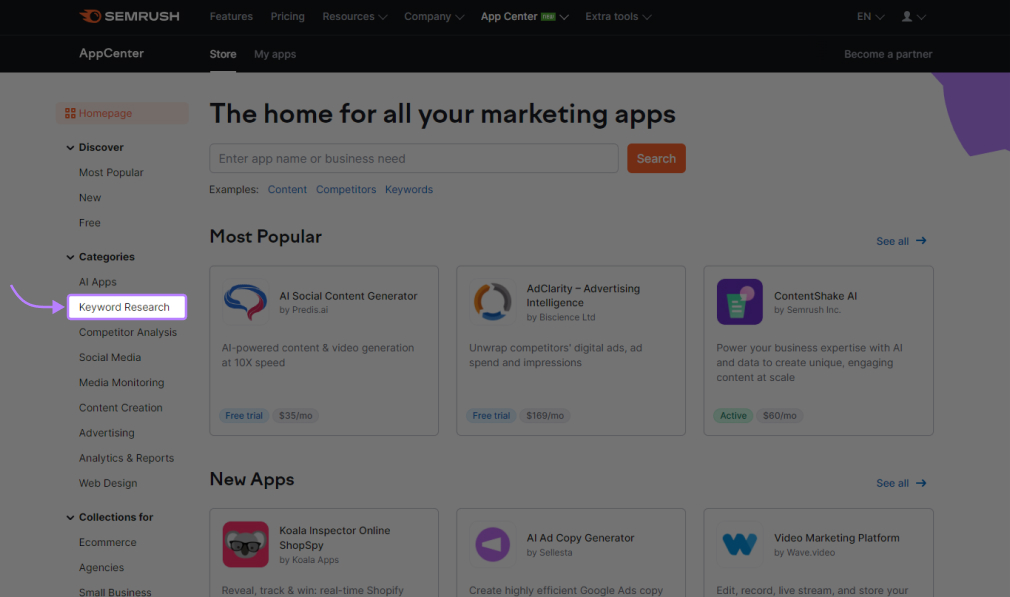Open the Extra tools dropdown
Viewport: 1010px width, 597px height.
point(618,17)
